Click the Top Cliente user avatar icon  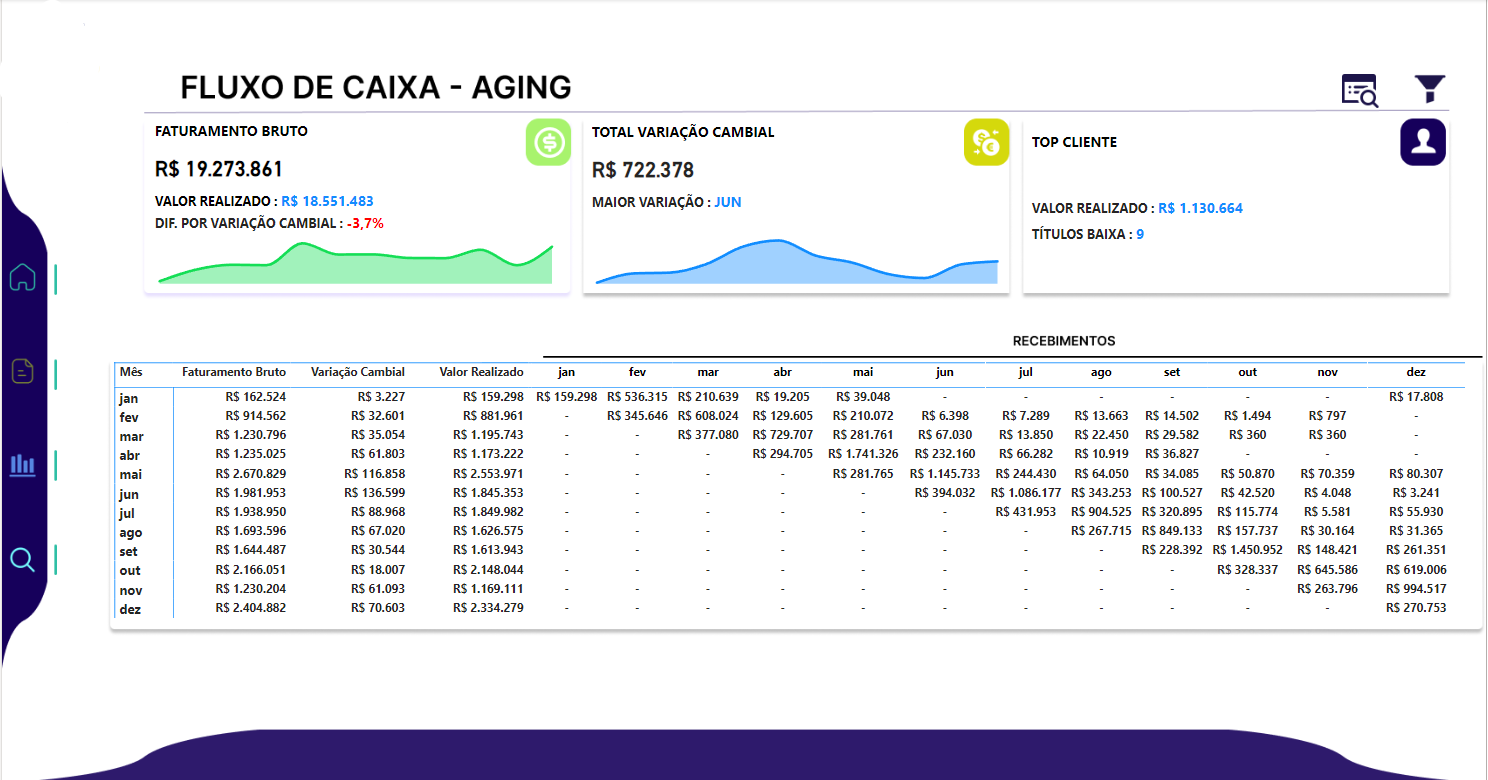1423,142
